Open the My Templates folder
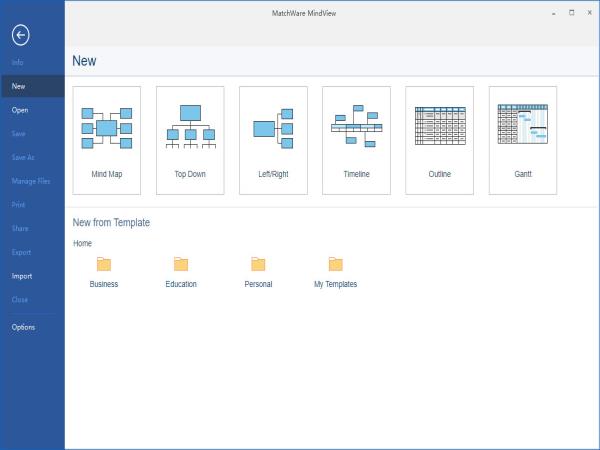Viewport: 600px width, 450px height. point(336,272)
